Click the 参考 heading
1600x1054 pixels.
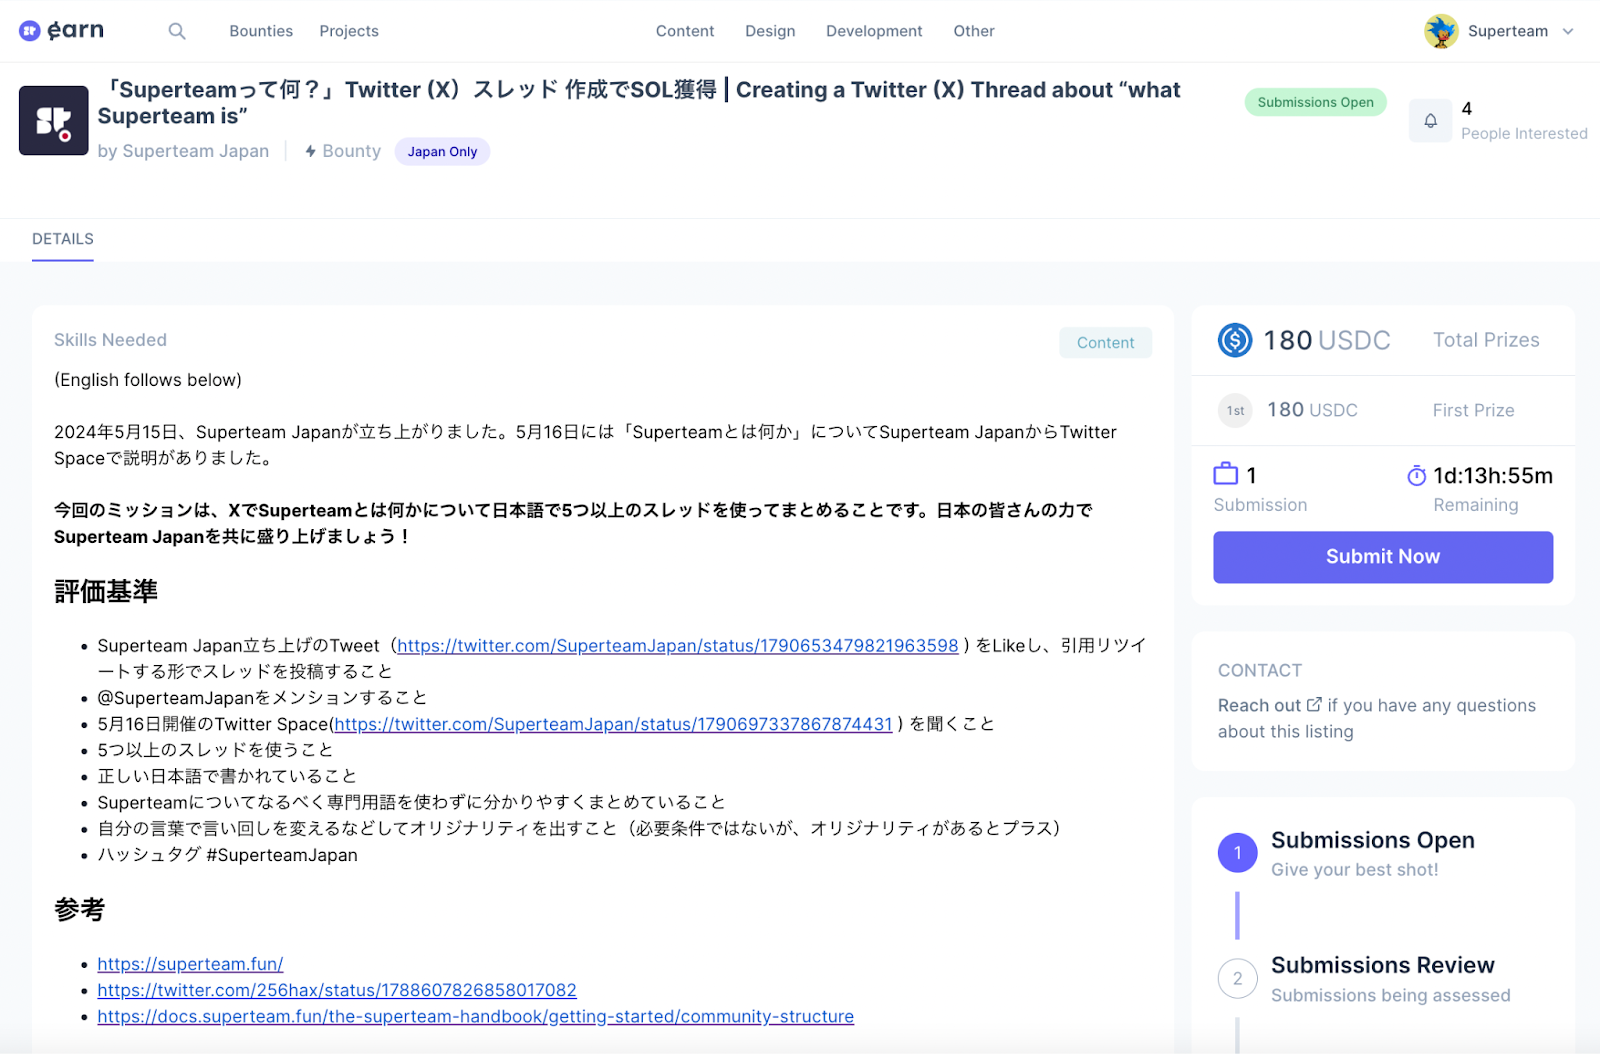click(x=80, y=910)
